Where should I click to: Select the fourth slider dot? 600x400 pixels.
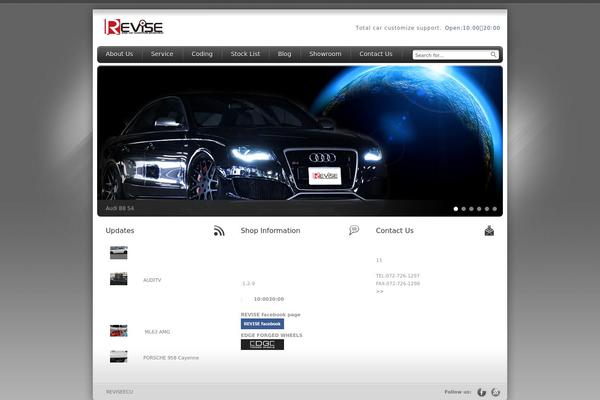(479, 209)
